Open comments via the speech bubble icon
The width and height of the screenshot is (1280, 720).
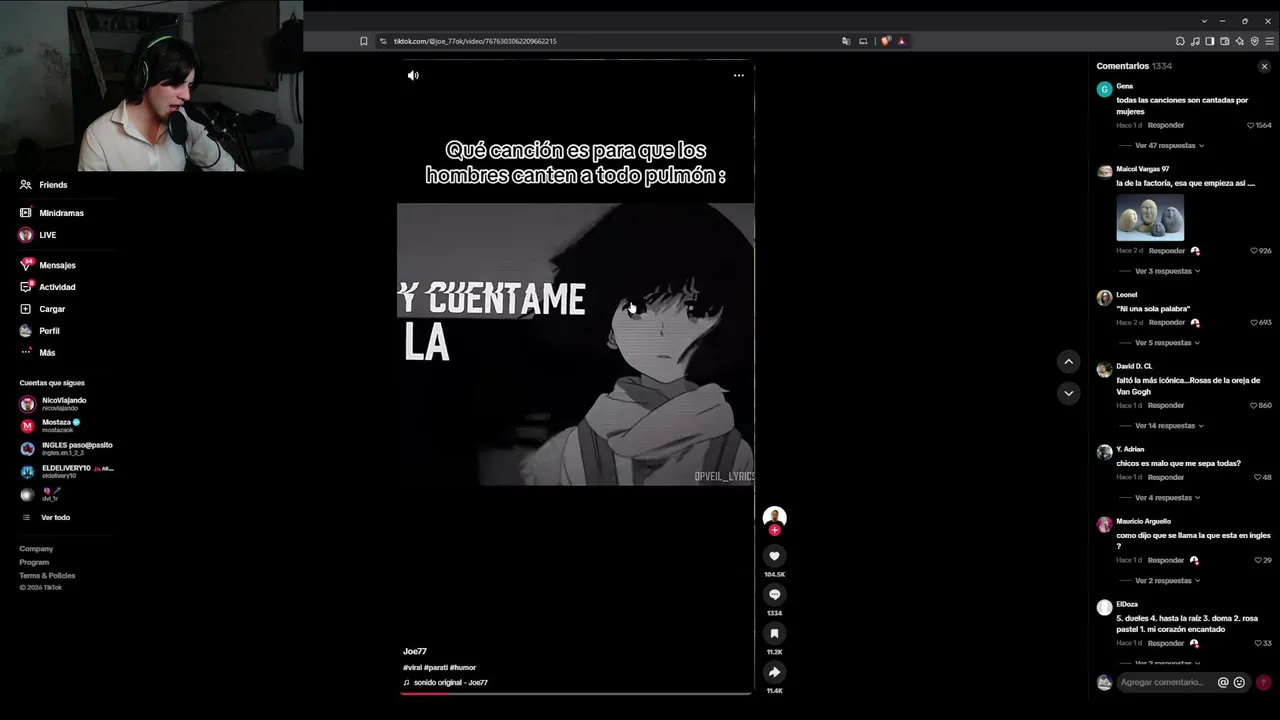(x=774, y=595)
